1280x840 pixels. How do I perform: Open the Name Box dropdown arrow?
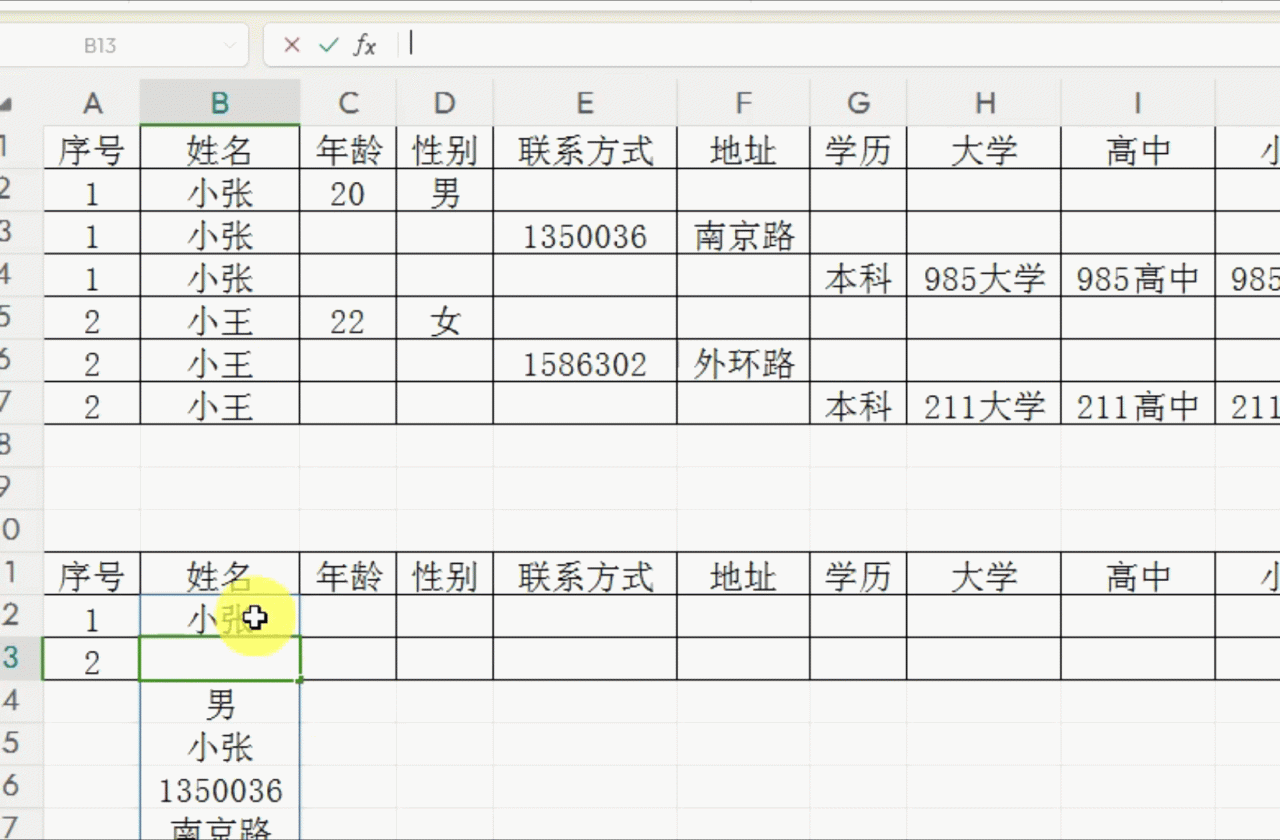(x=230, y=46)
